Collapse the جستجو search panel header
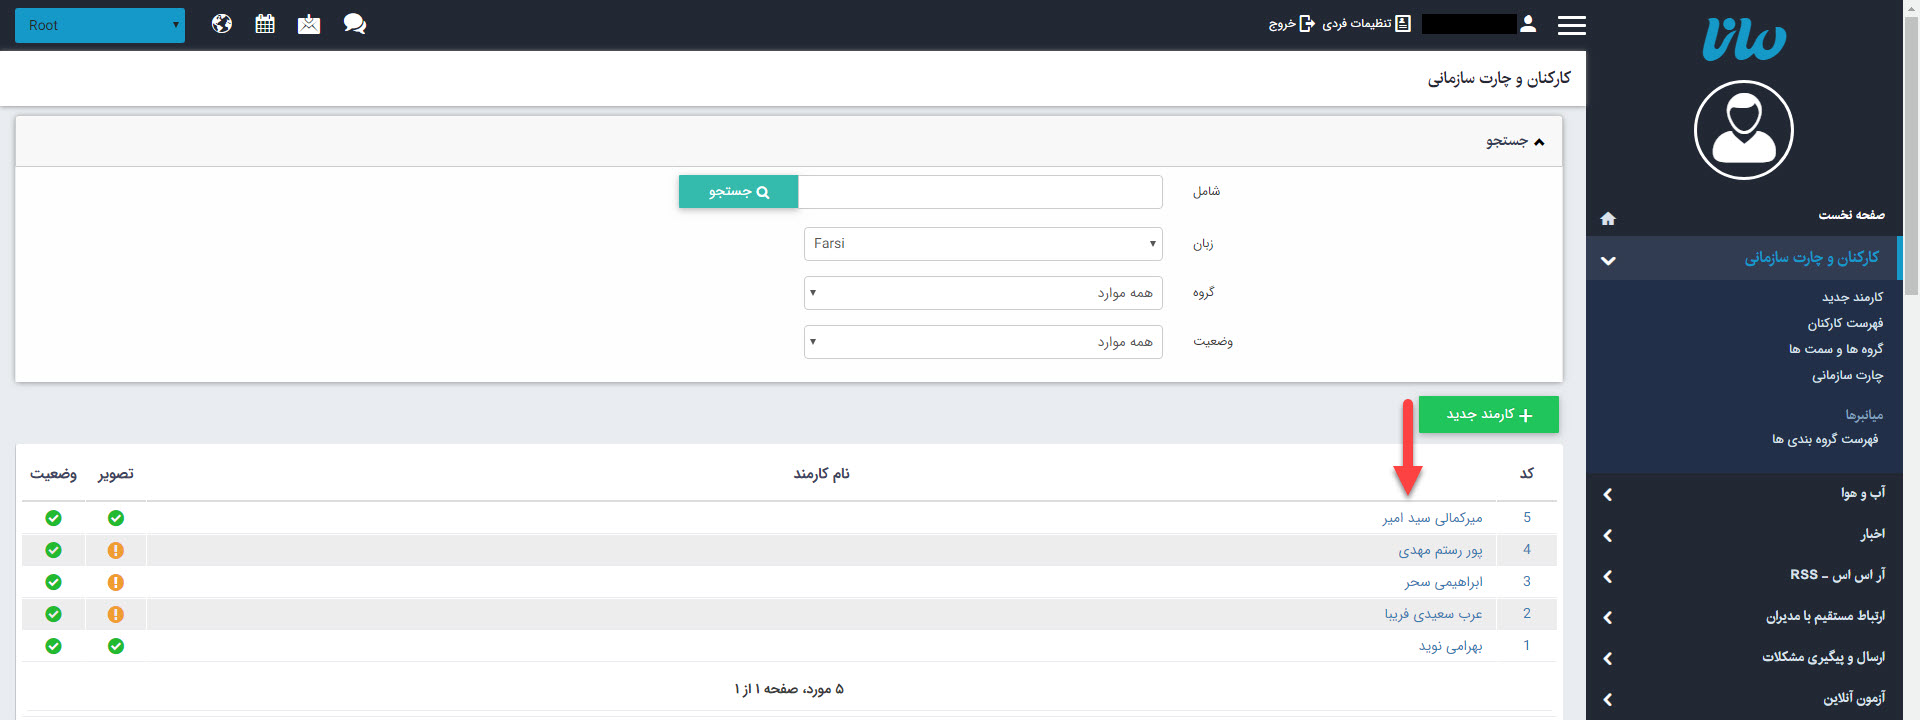This screenshot has height=720, width=1920. click(x=1514, y=141)
